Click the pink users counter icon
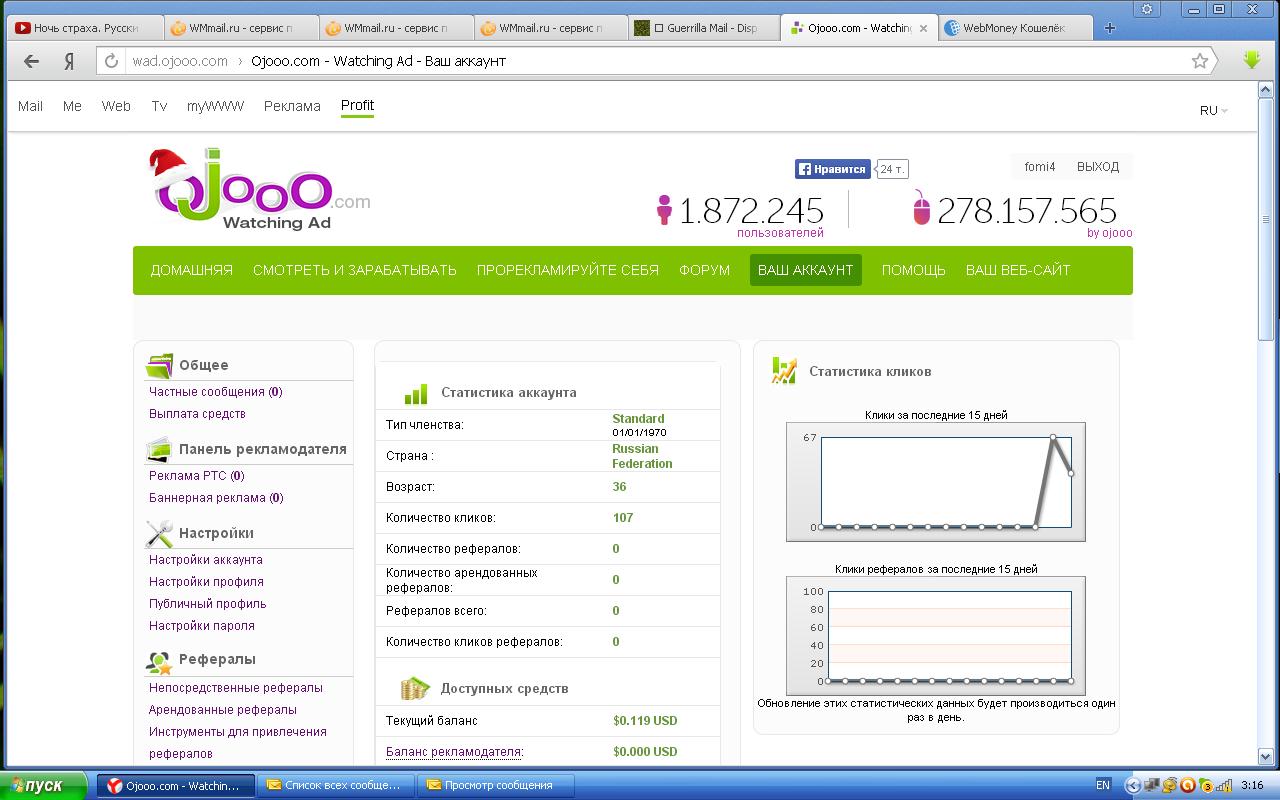Screen dimensions: 1280x800 664,211
